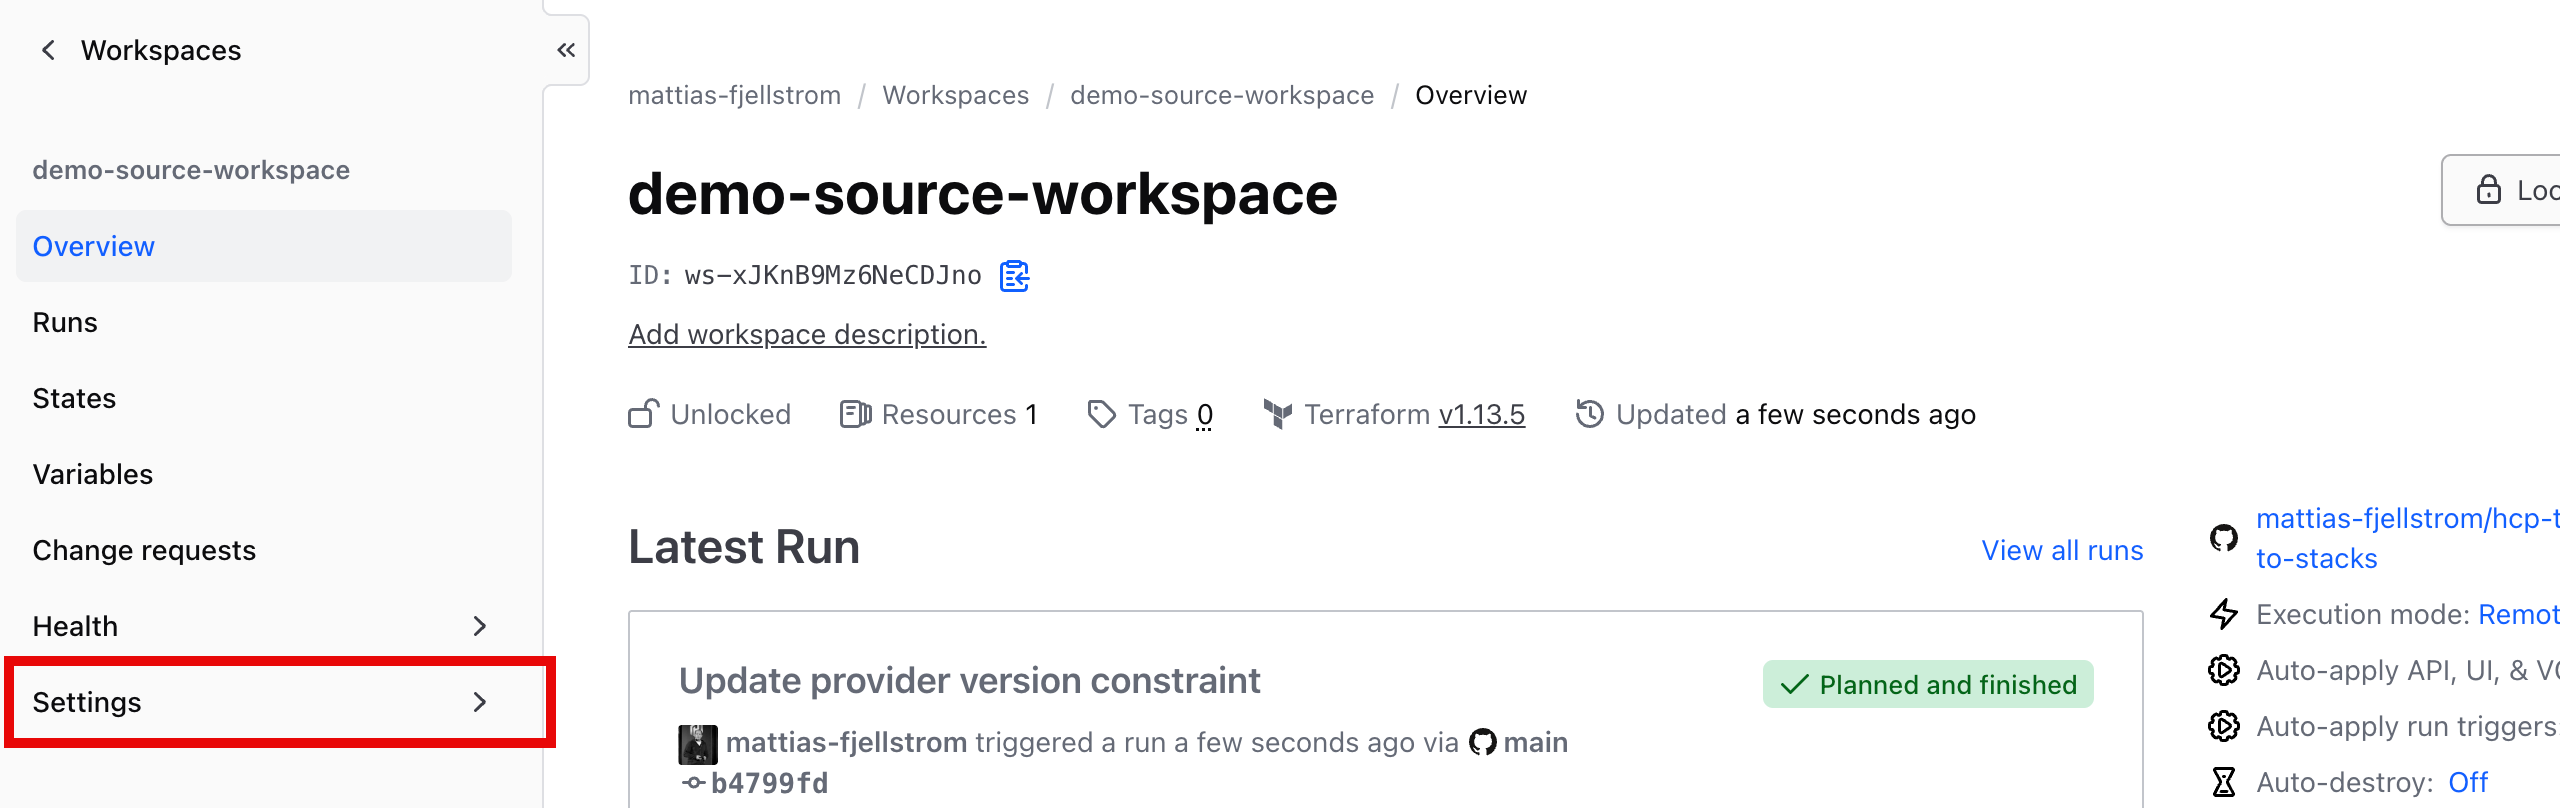Open the Runs section in the sidebar
This screenshot has height=808, width=2560.
click(x=64, y=321)
